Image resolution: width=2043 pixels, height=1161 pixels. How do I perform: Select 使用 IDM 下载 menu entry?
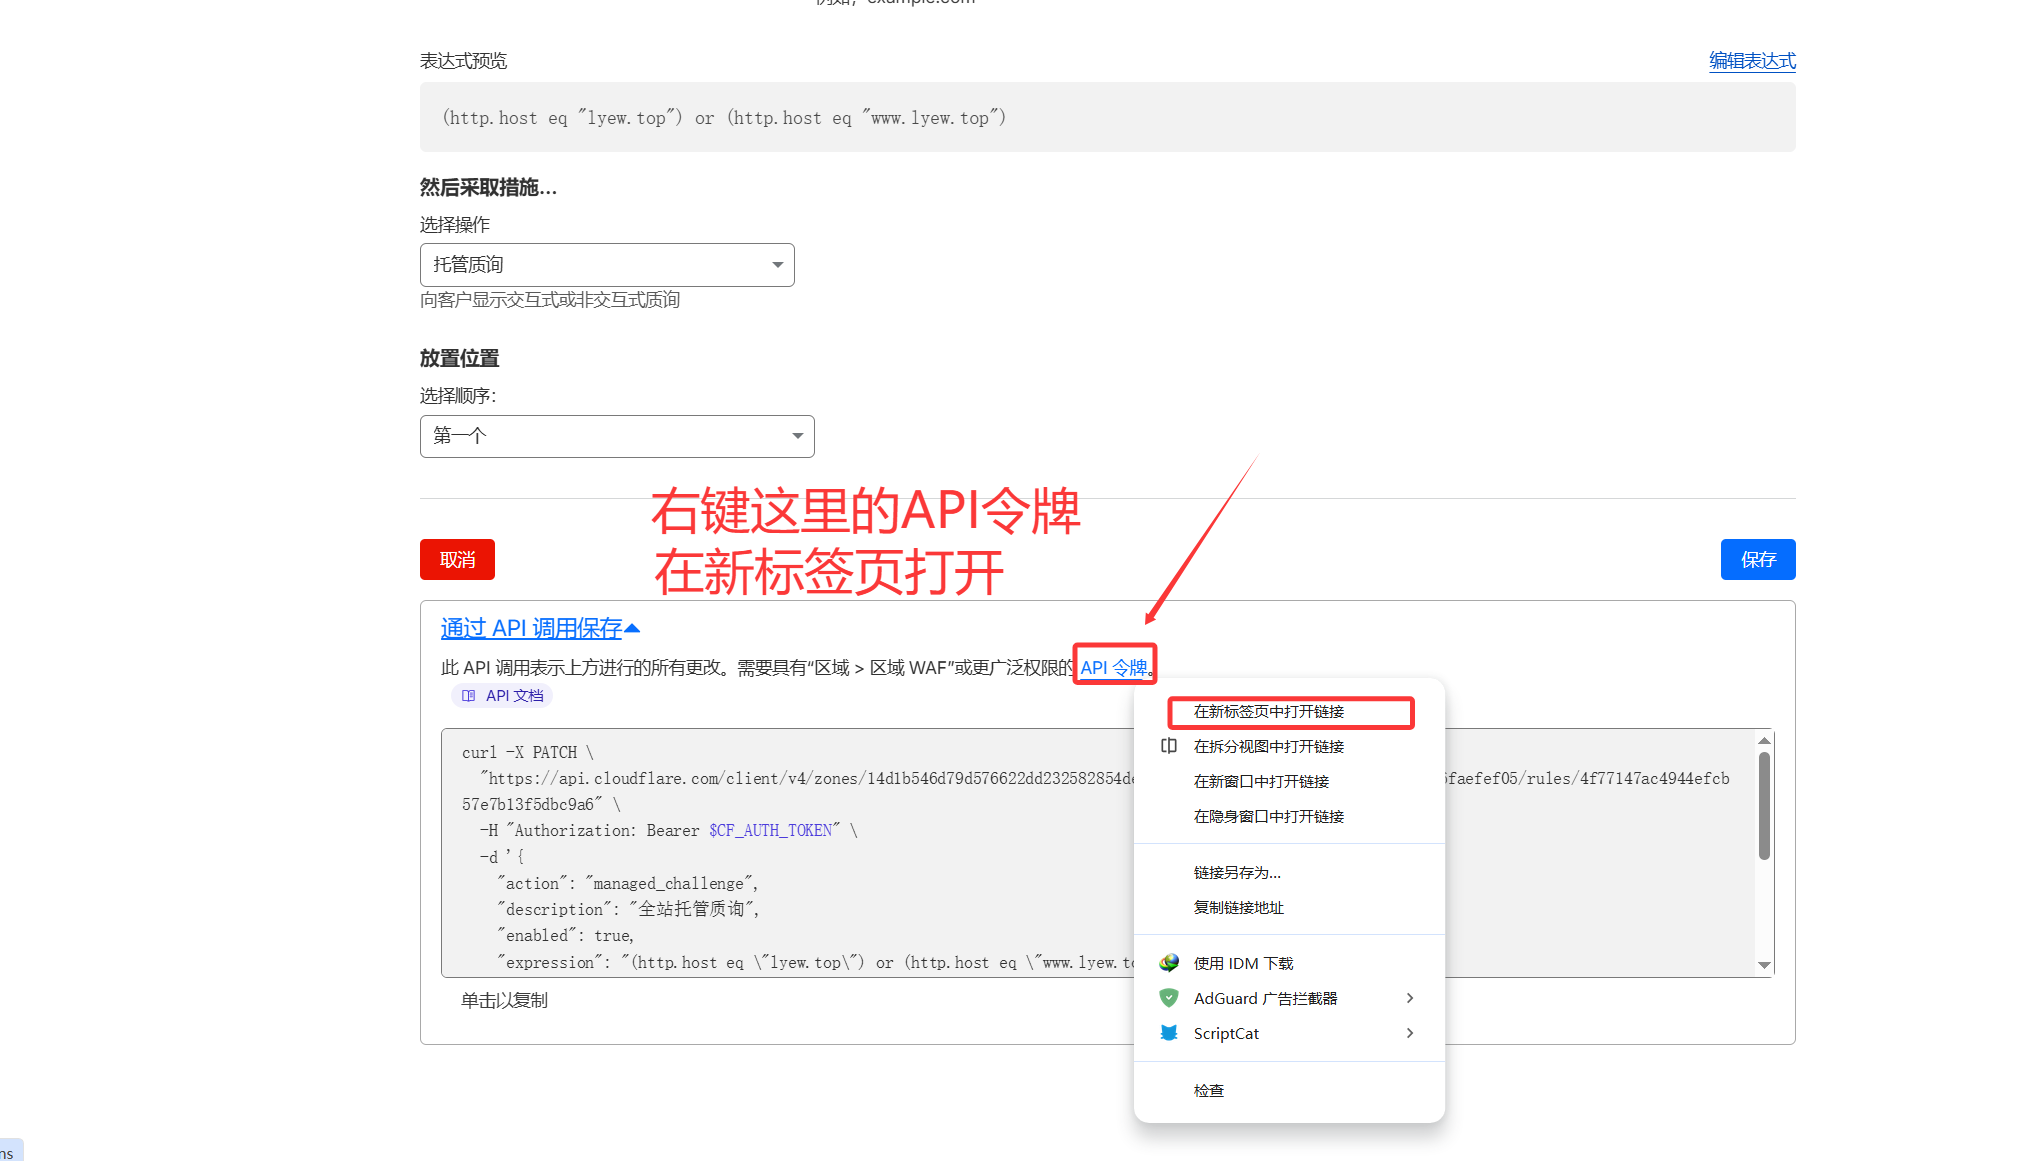coord(1289,963)
